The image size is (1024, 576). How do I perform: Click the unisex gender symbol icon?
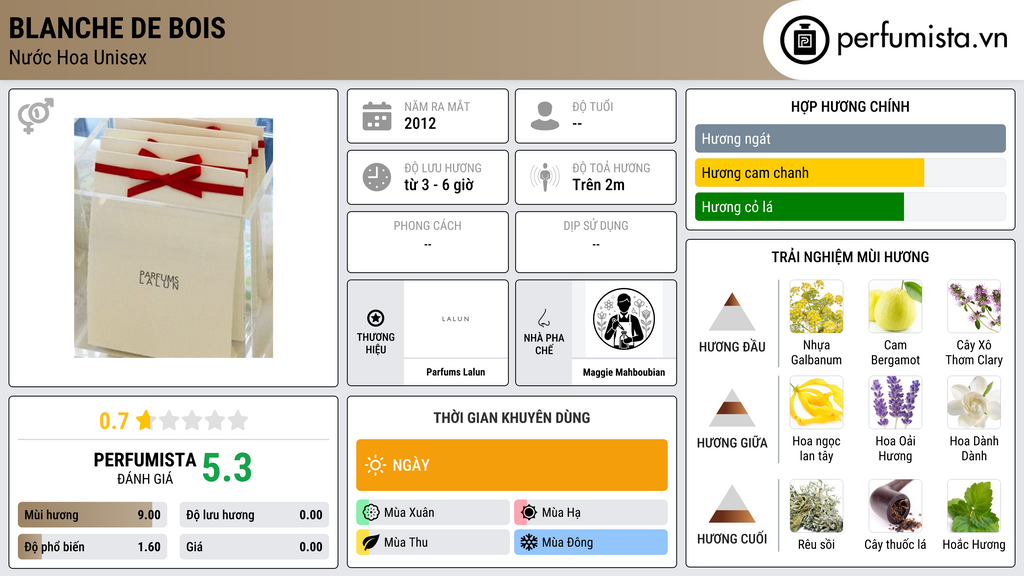point(36,116)
